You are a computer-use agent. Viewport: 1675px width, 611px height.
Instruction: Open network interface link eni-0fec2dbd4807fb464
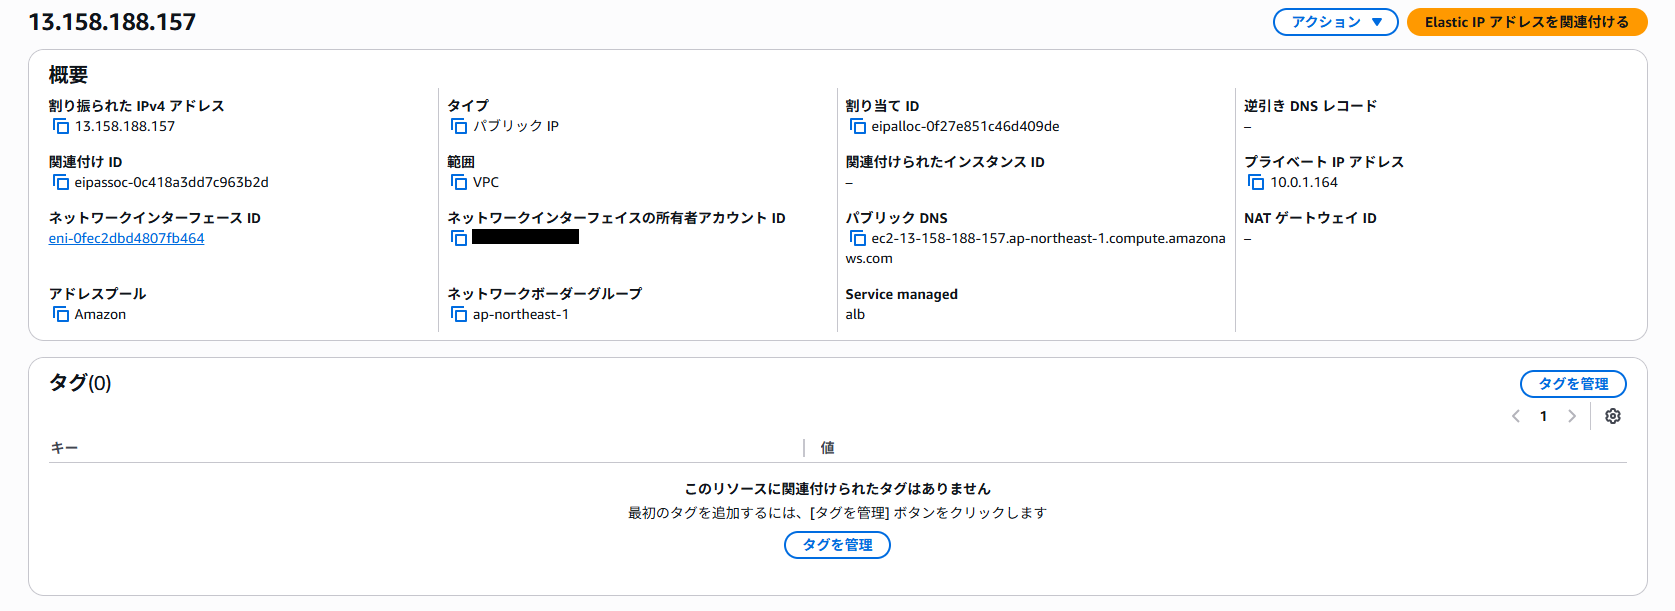(x=126, y=238)
